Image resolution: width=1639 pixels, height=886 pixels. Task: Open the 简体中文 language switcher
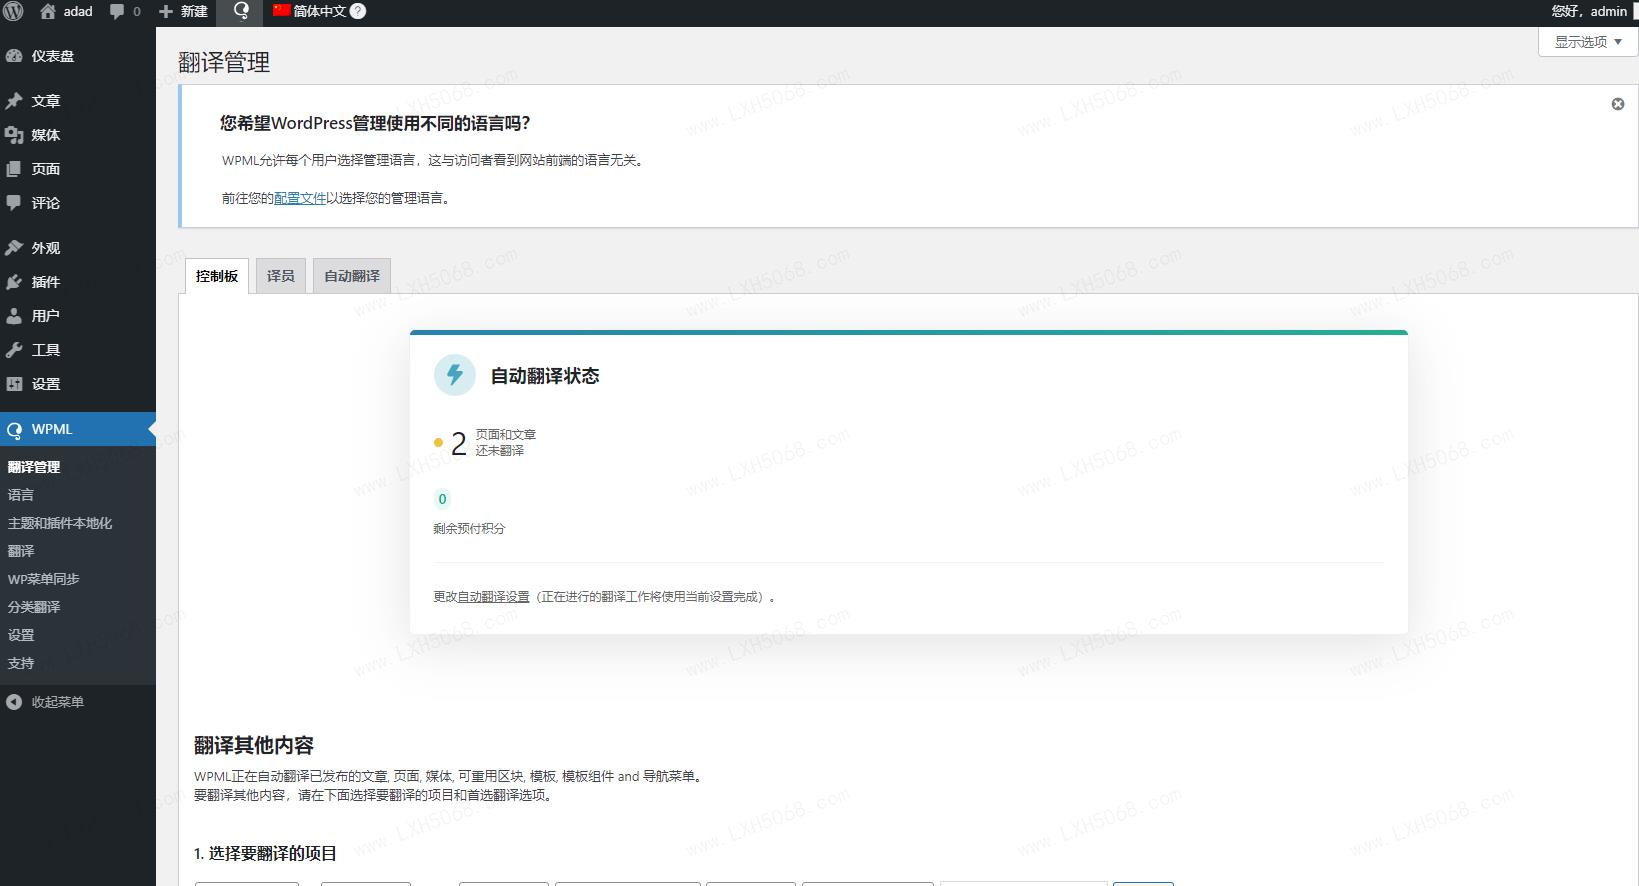point(310,11)
